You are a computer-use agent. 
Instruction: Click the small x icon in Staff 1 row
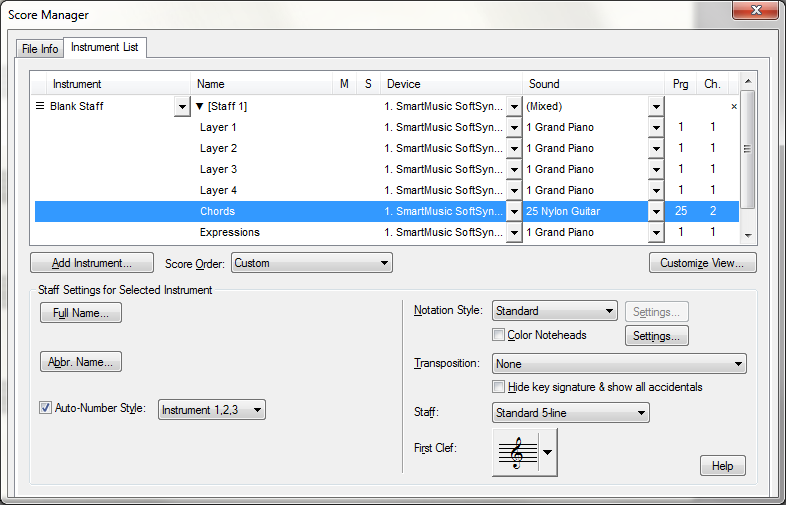tap(734, 106)
